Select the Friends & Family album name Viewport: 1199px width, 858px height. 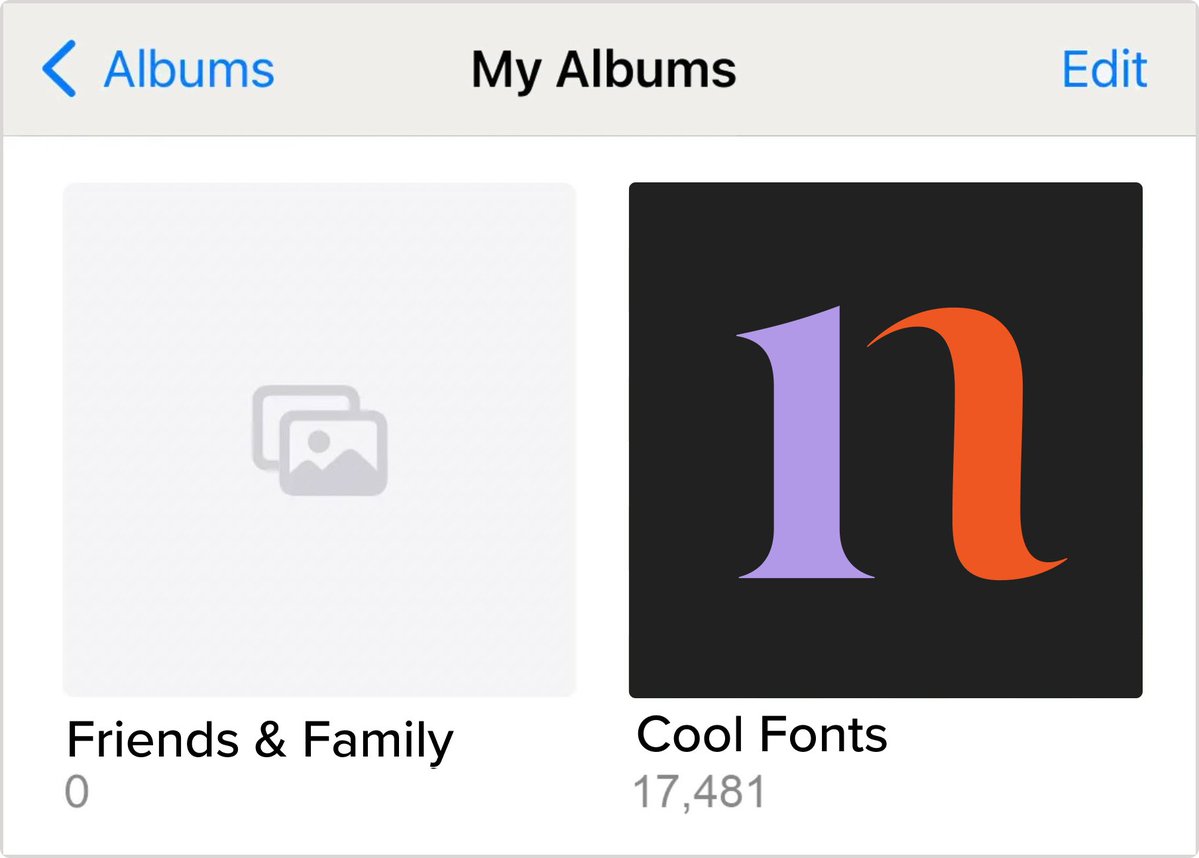pos(260,740)
